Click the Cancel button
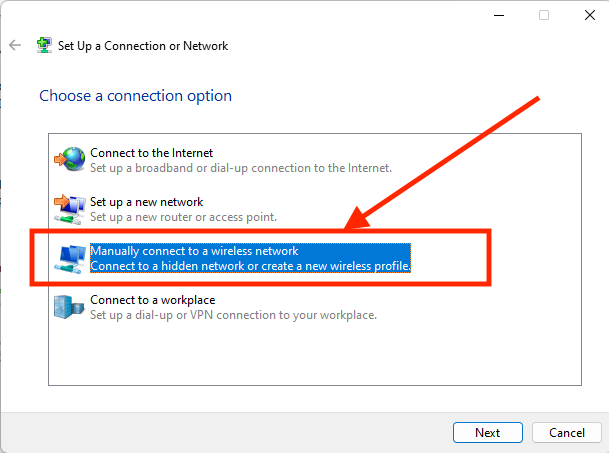The image size is (609, 453). coord(567,432)
